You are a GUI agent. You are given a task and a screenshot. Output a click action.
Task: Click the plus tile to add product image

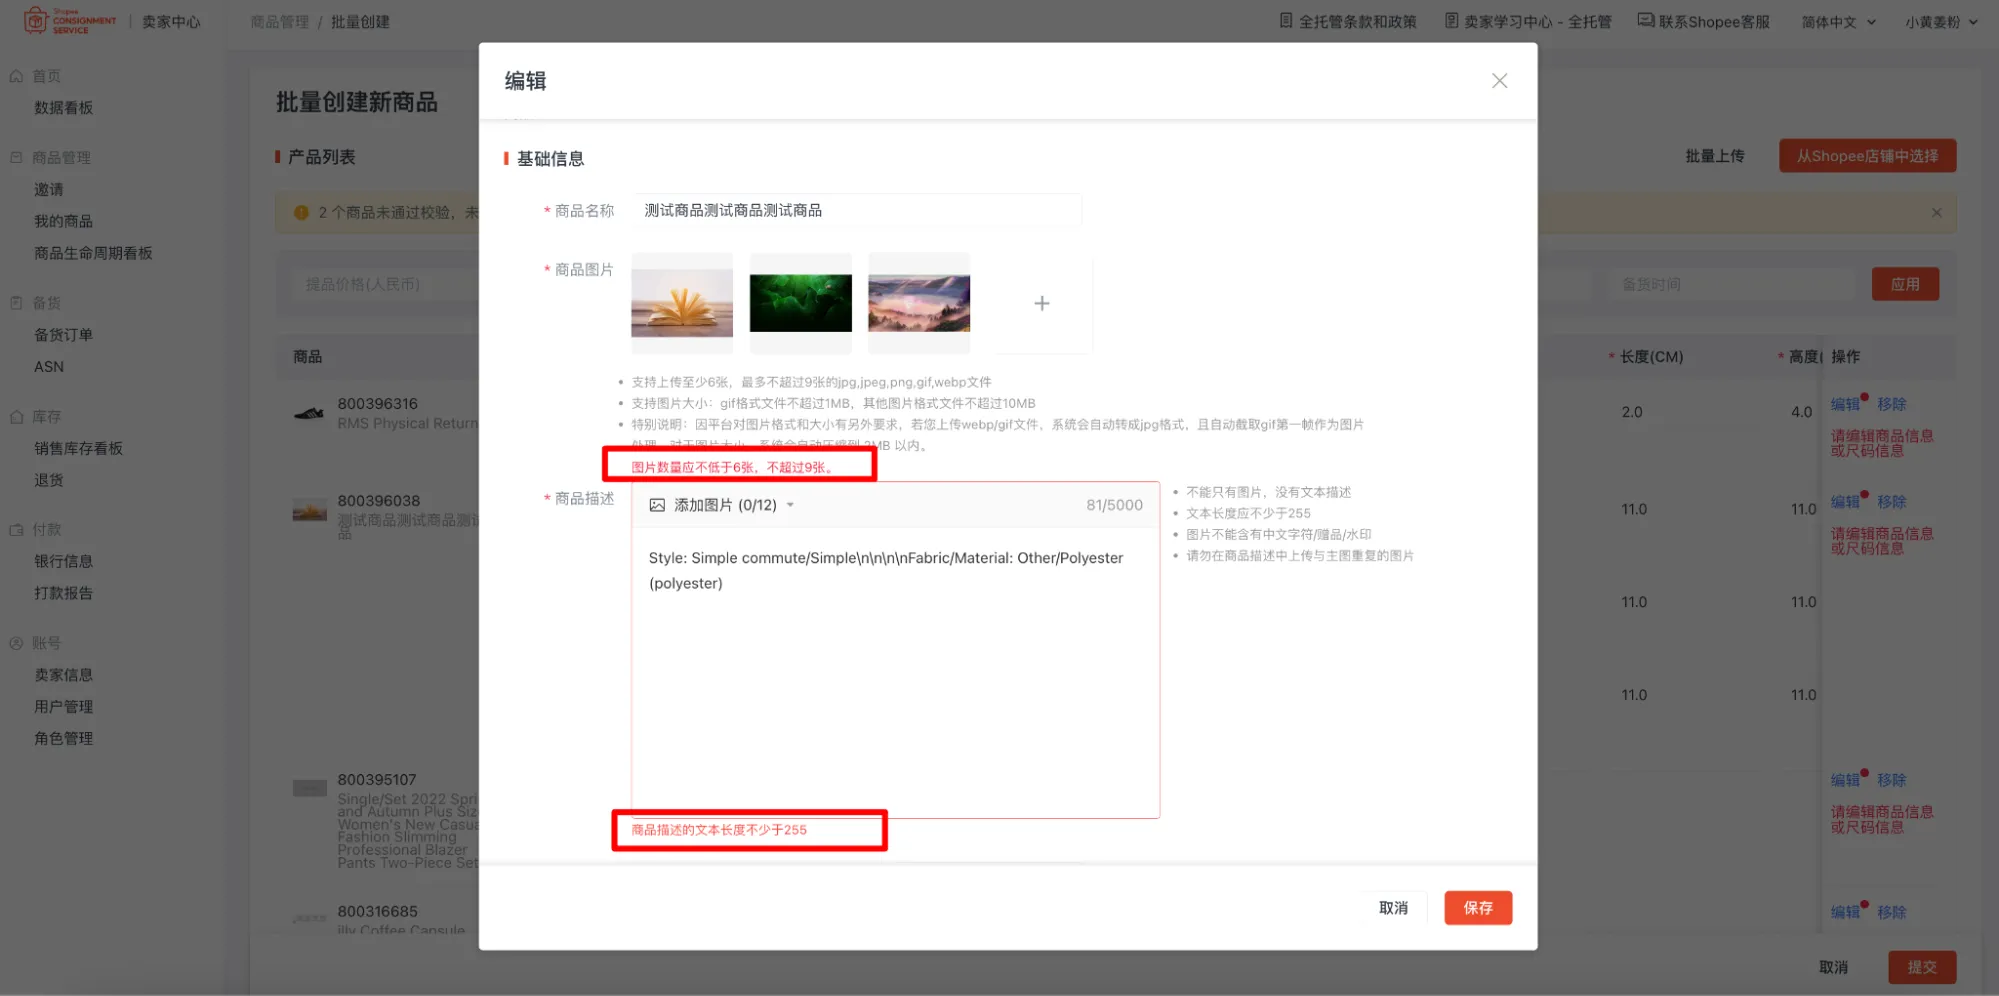[x=1041, y=303]
